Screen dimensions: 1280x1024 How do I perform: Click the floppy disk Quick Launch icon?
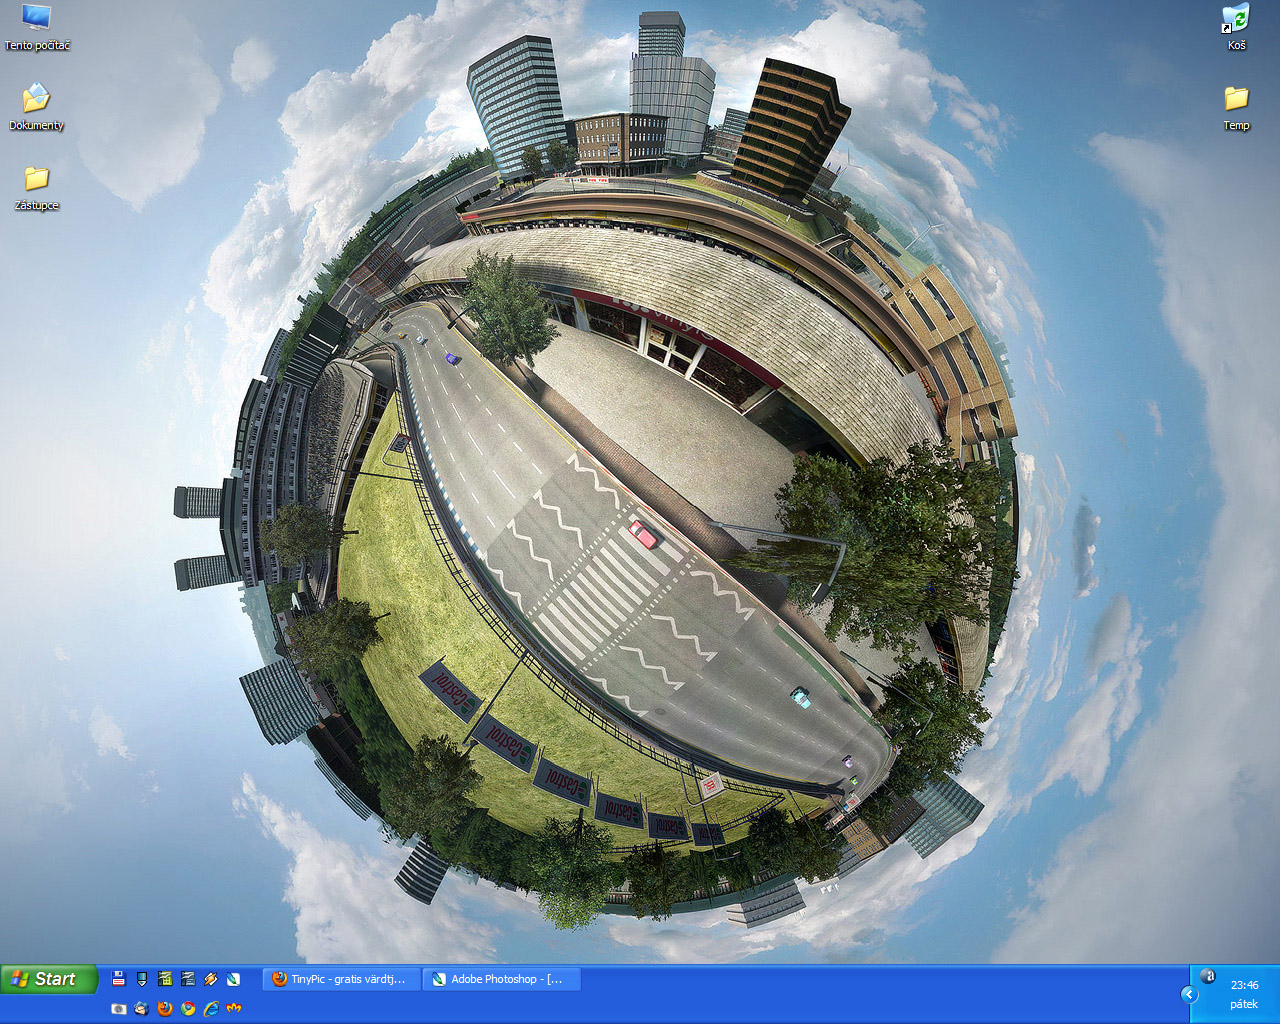[x=119, y=979]
